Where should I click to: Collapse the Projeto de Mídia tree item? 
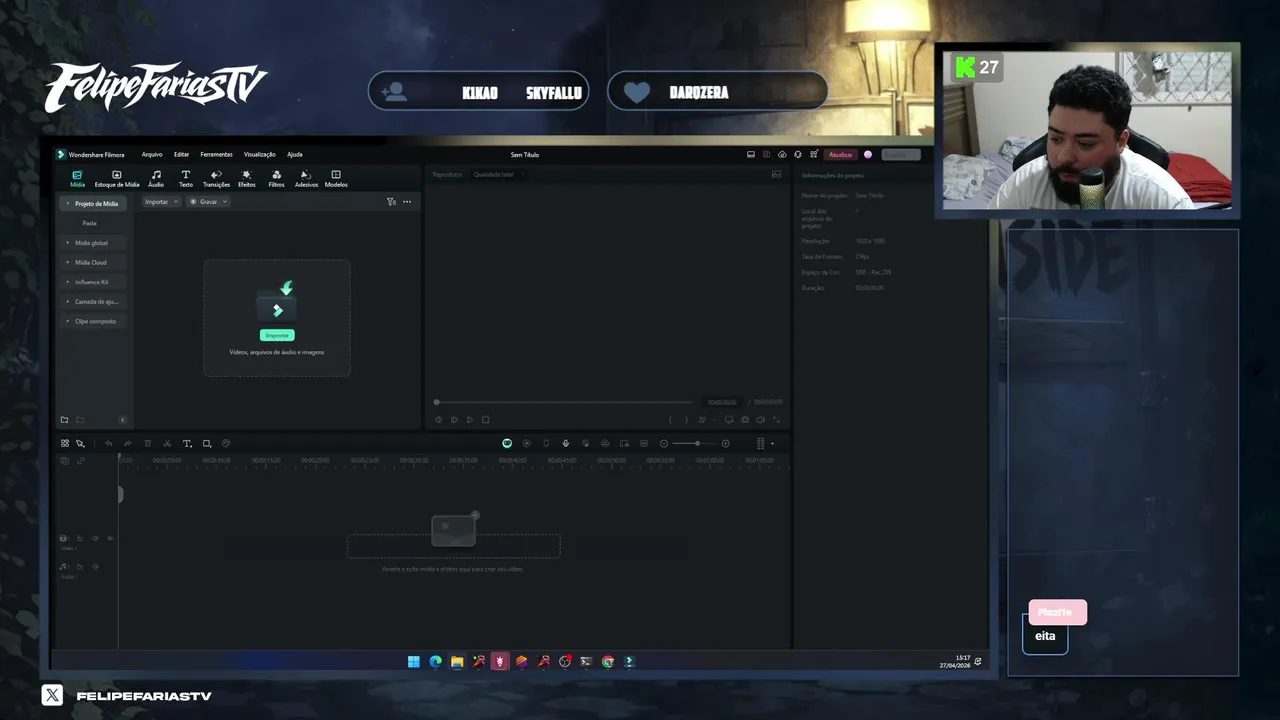tap(68, 204)
